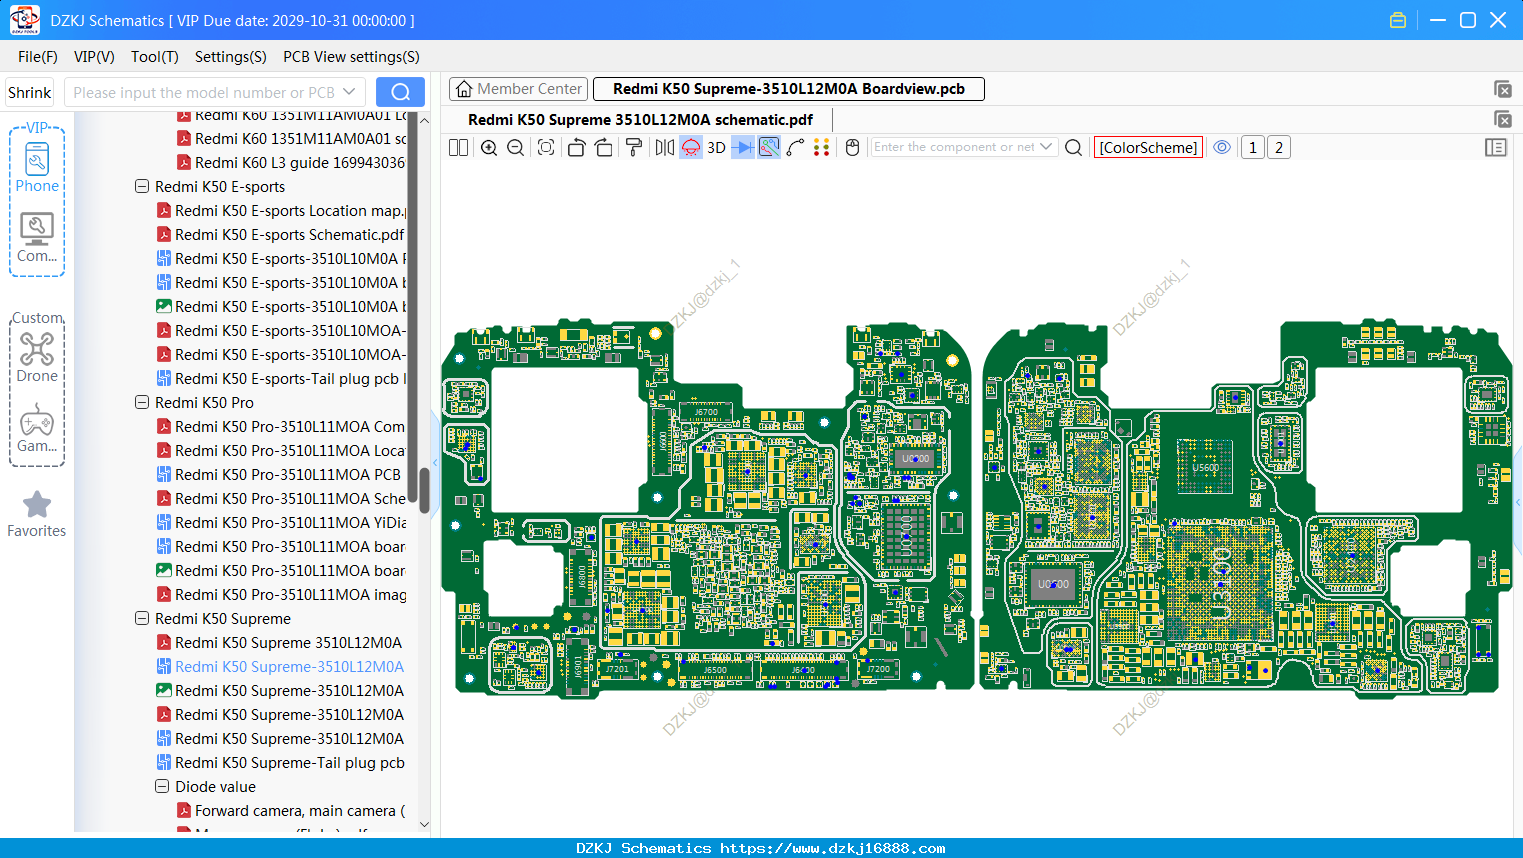
Task: Click the red circular highlight tool icon
Action: click(x=691, y=148)
